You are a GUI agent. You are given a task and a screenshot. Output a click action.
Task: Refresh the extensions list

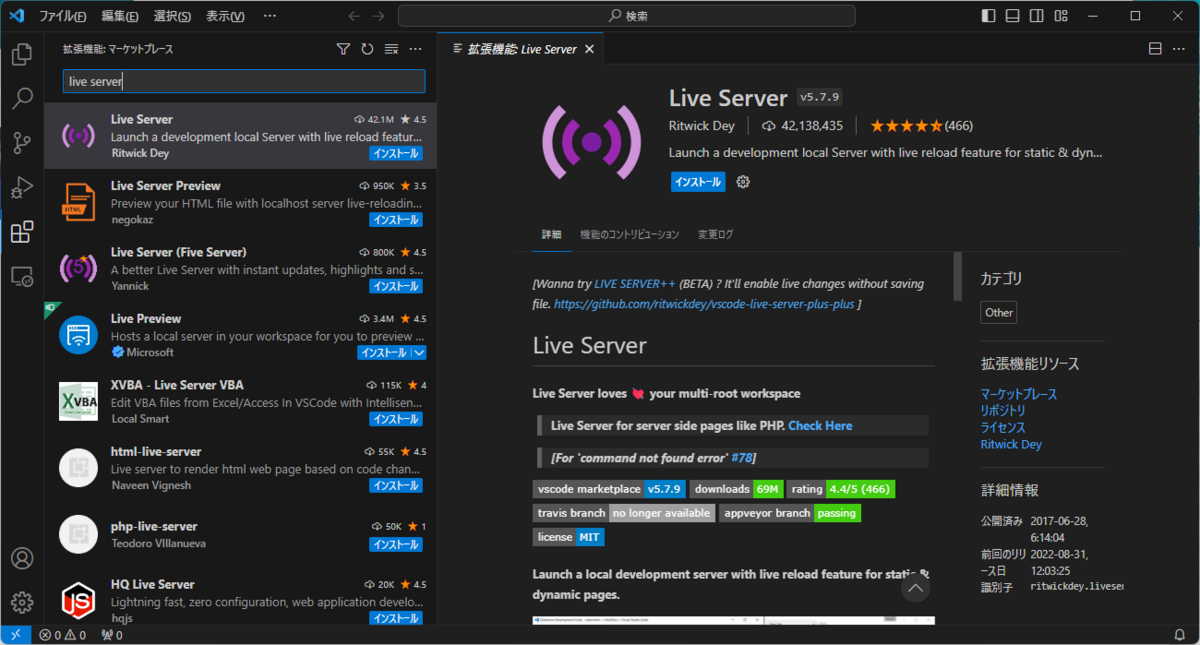[367, 49]
